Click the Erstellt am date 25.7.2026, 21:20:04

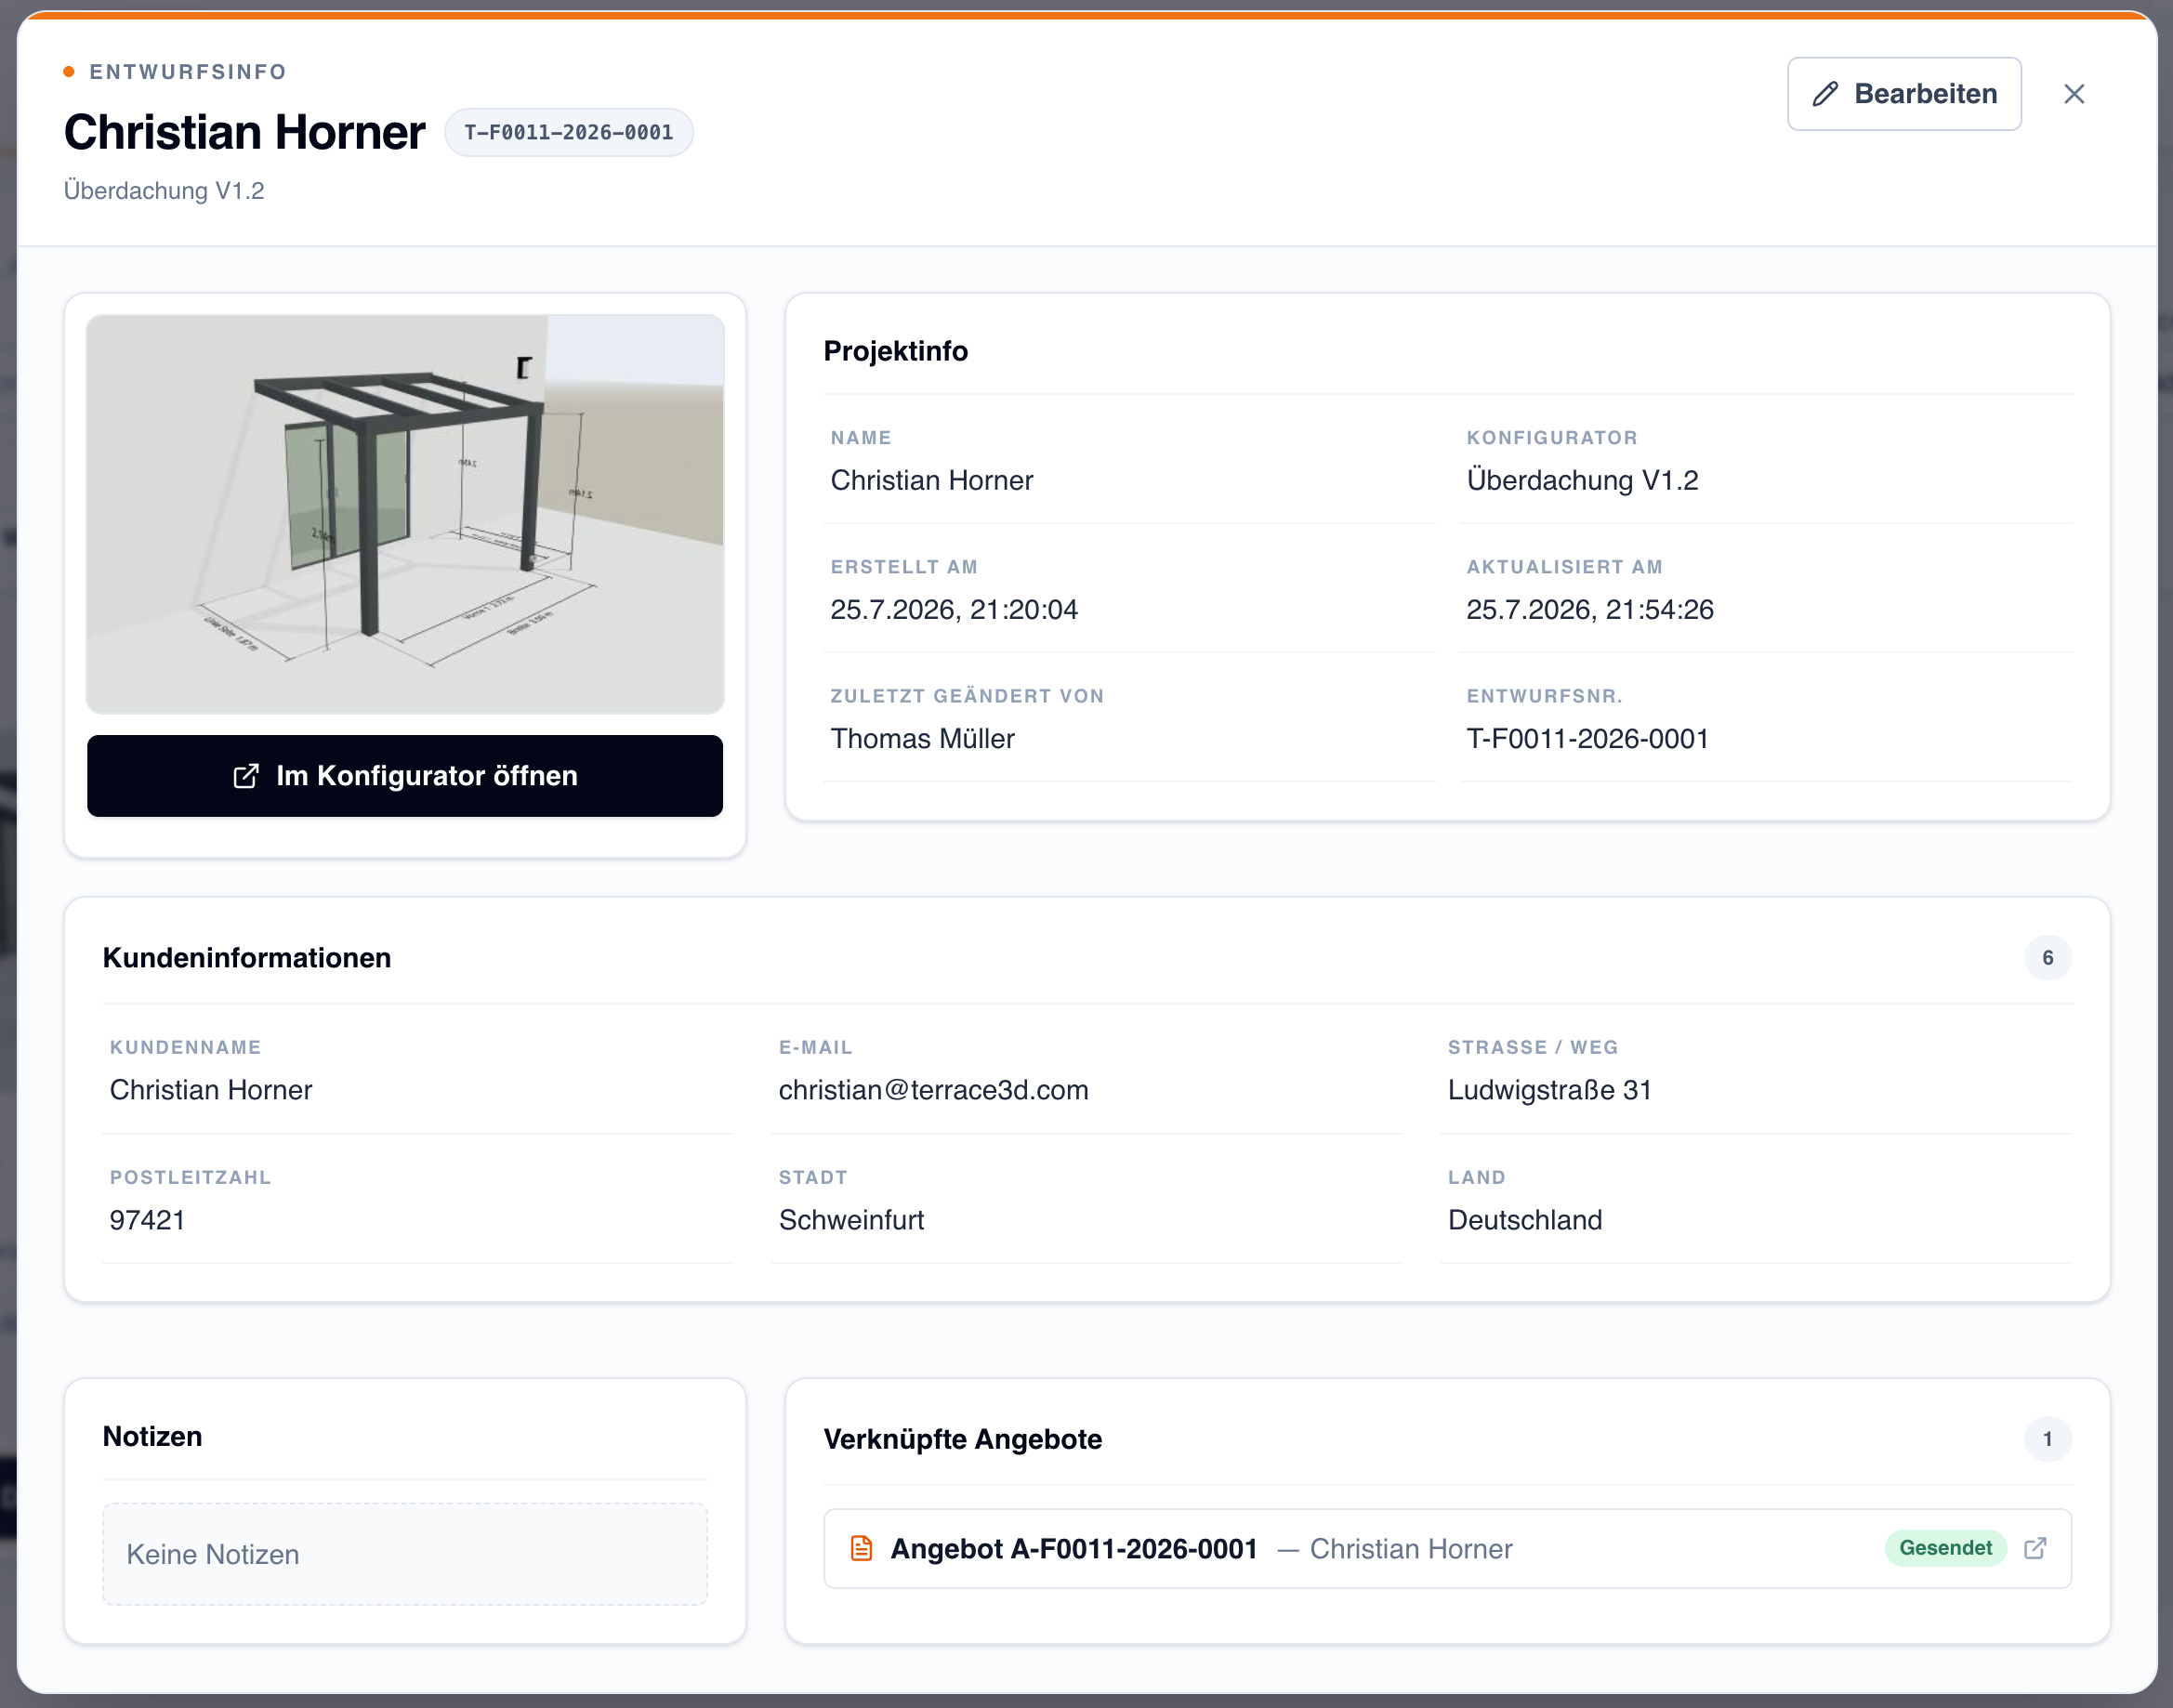click(954, 610)
